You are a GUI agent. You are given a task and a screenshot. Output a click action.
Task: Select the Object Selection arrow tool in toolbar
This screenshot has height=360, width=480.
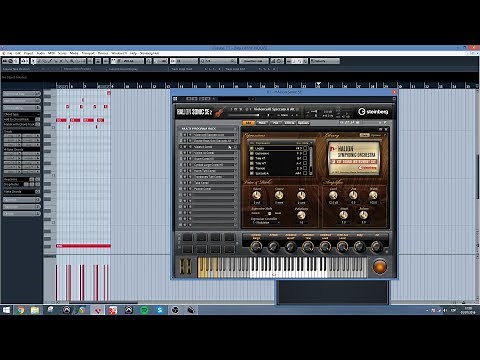click(33, 61)
